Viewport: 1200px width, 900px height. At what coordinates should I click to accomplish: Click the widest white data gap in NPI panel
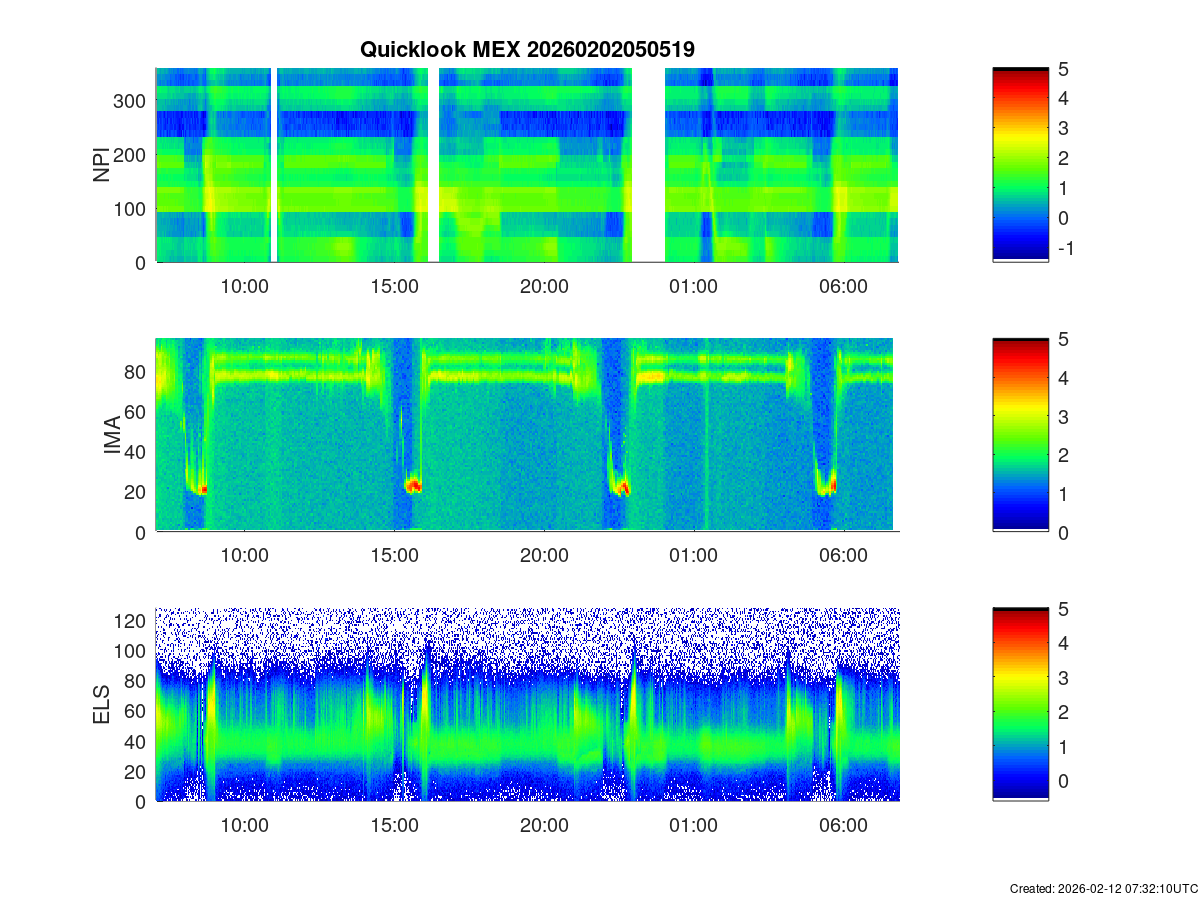(648, 165)
